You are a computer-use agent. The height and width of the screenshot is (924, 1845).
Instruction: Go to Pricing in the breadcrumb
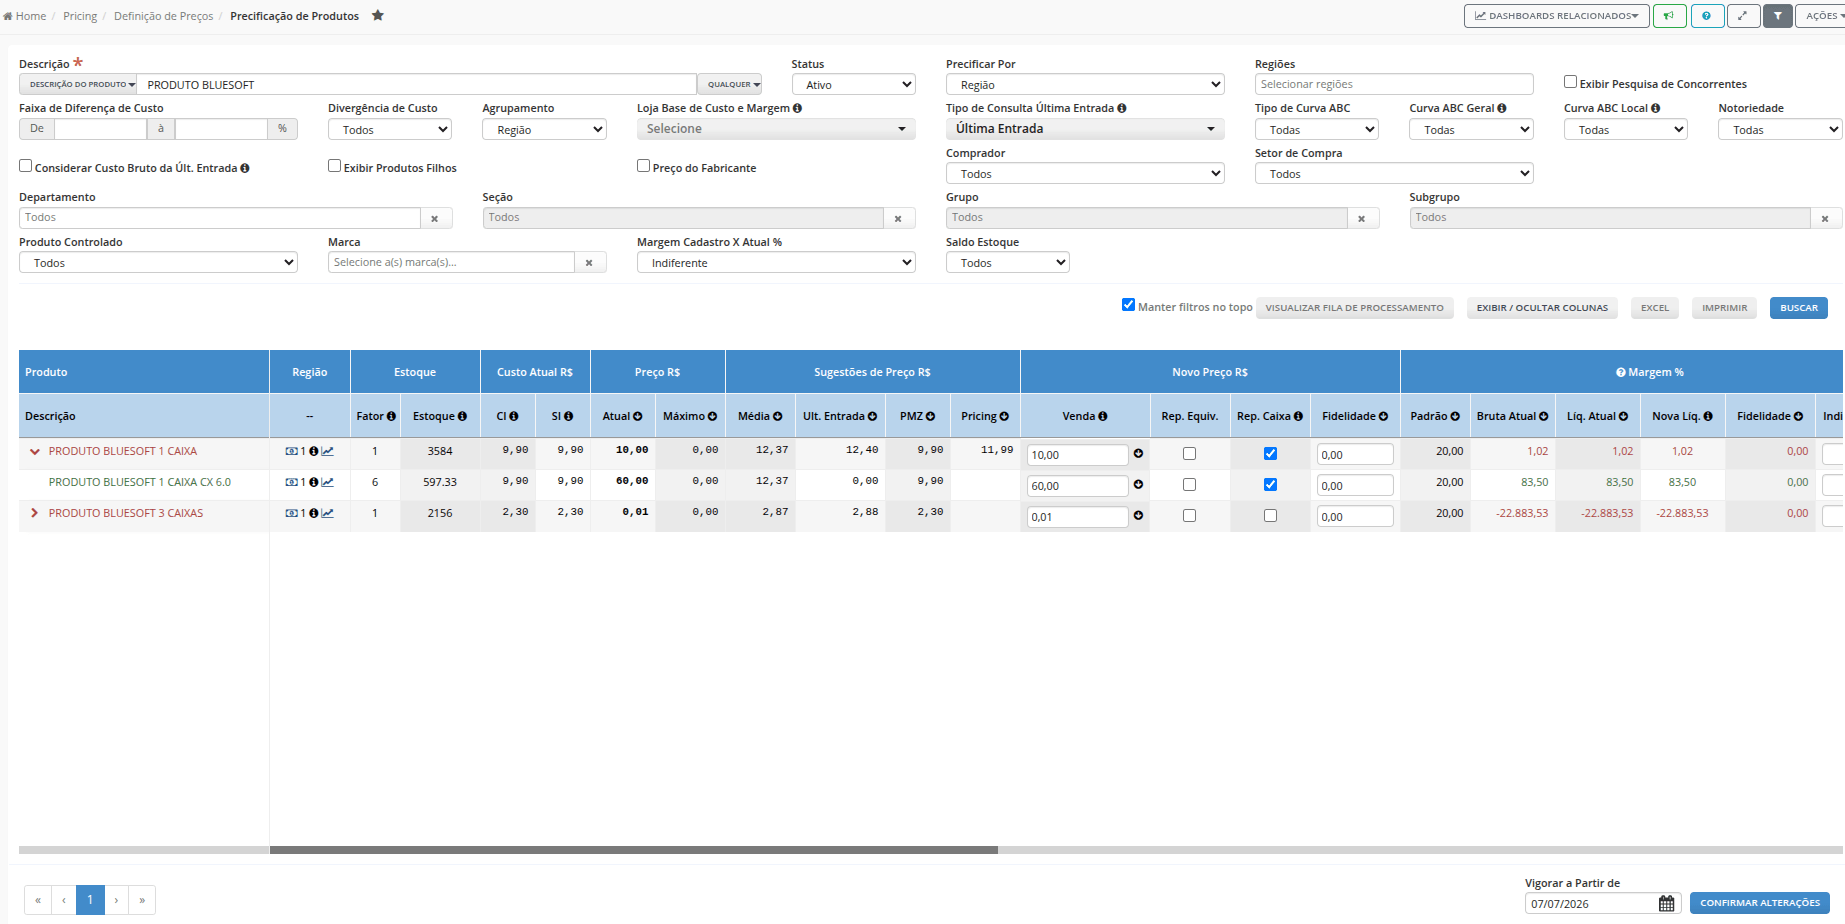80,16
